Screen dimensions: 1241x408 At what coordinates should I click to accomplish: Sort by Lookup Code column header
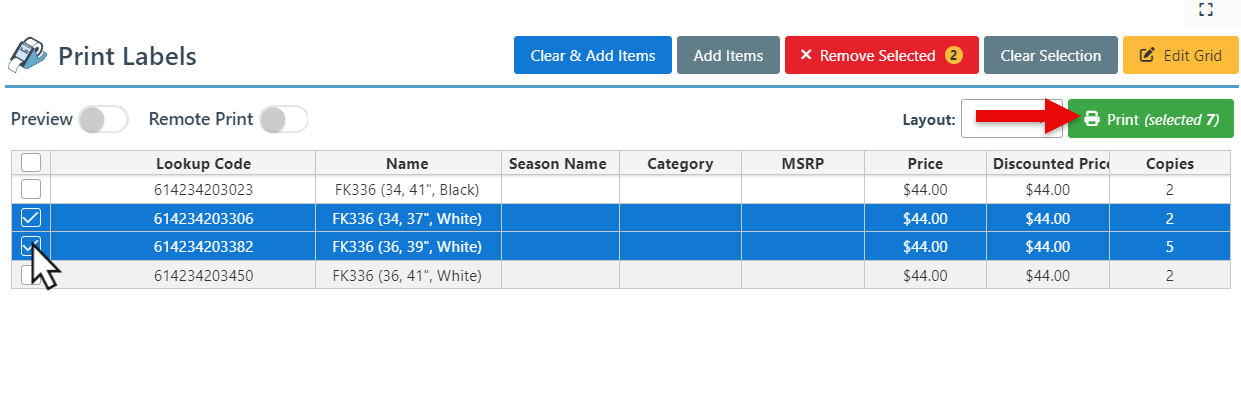[203, 164]
